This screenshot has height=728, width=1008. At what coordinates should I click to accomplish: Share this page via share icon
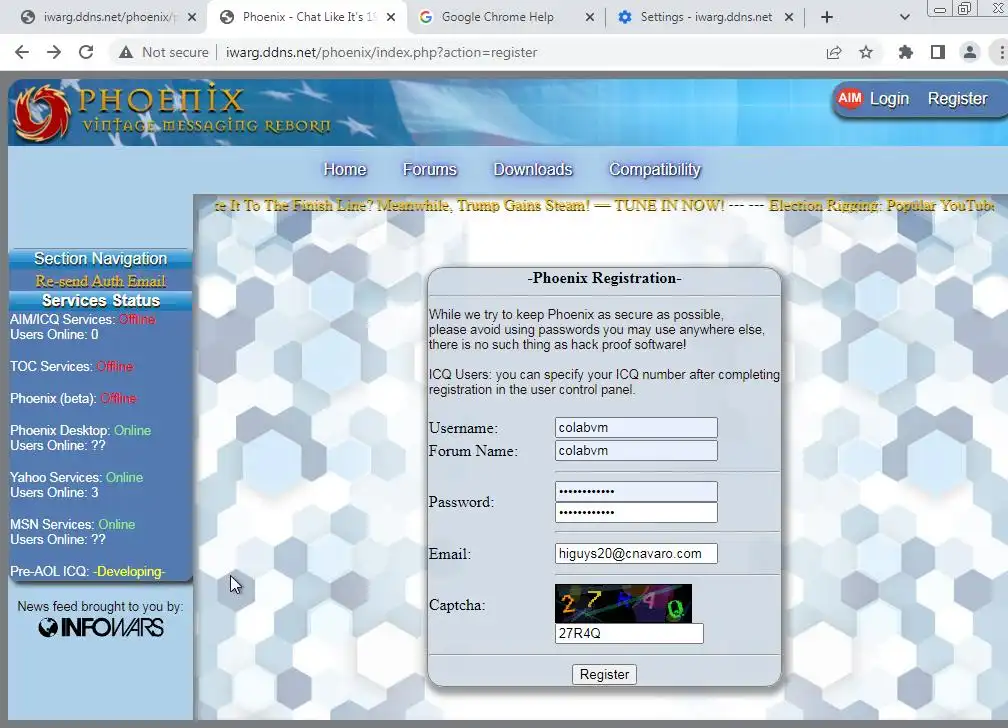[834, 52]
